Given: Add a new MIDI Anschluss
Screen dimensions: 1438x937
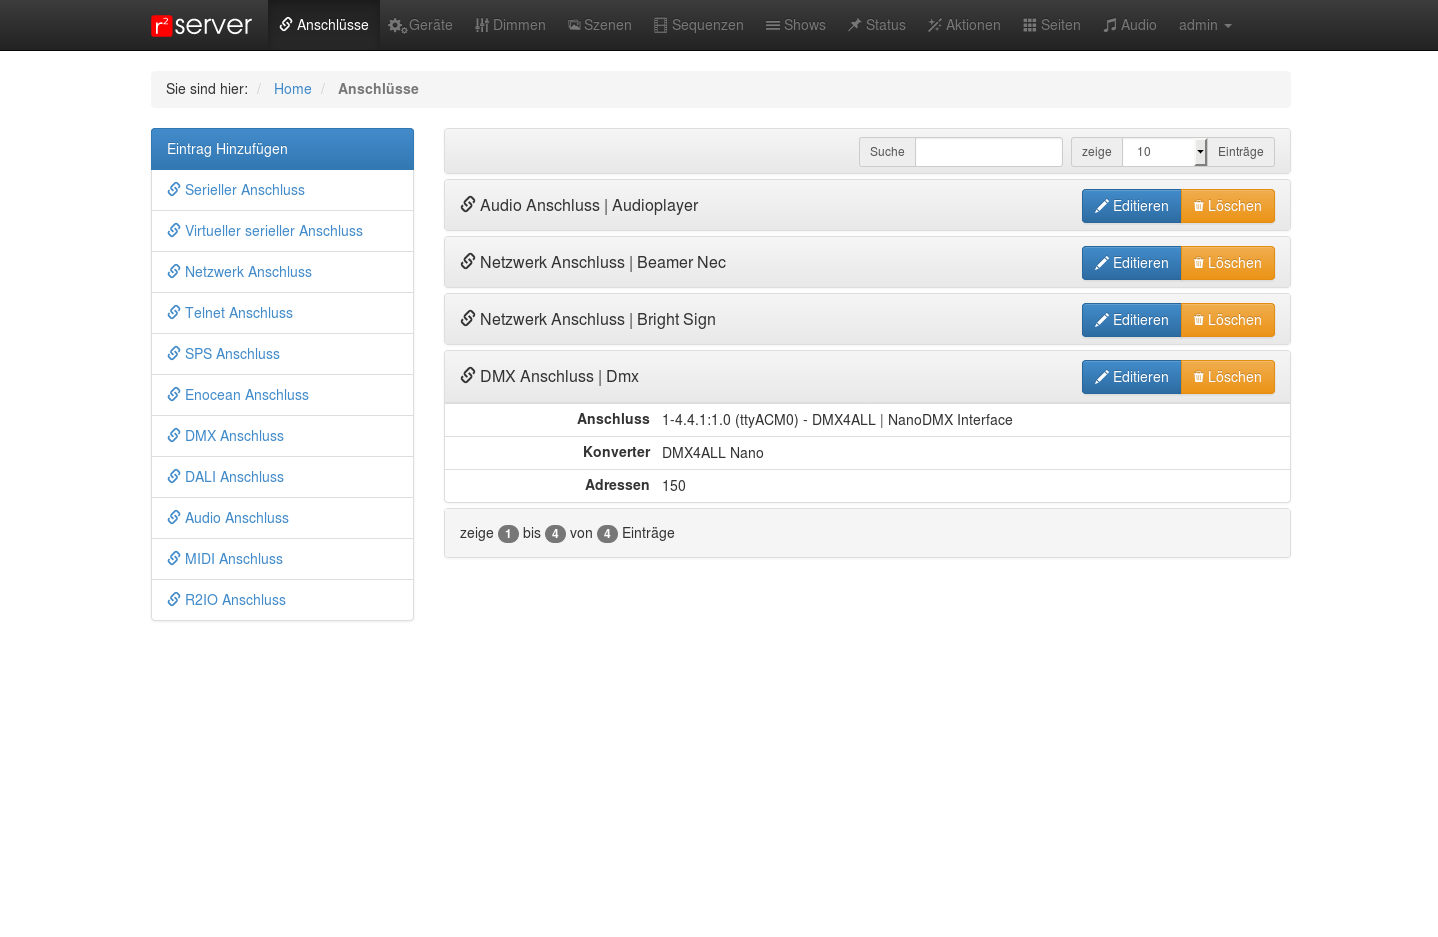Looking at the screenshot, I should 233,559.
